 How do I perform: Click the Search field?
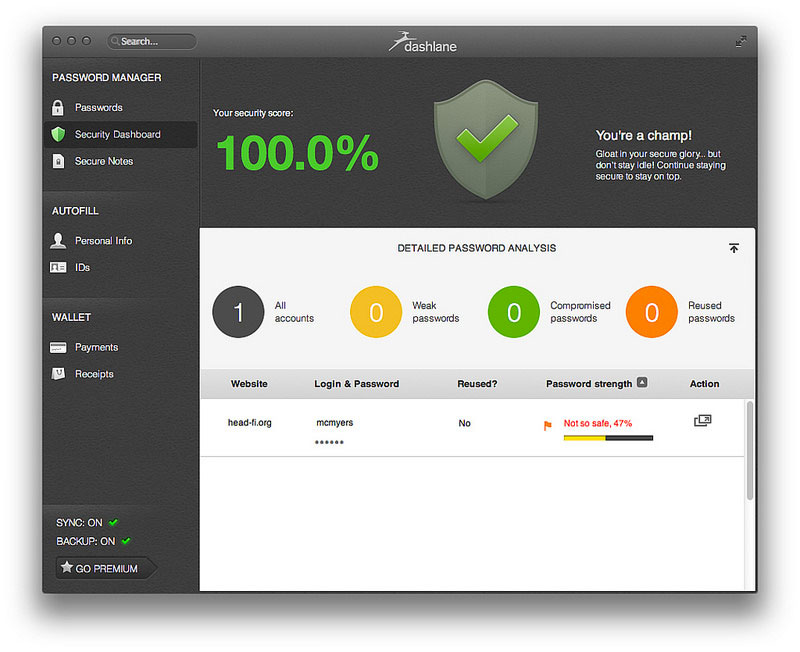152,41
